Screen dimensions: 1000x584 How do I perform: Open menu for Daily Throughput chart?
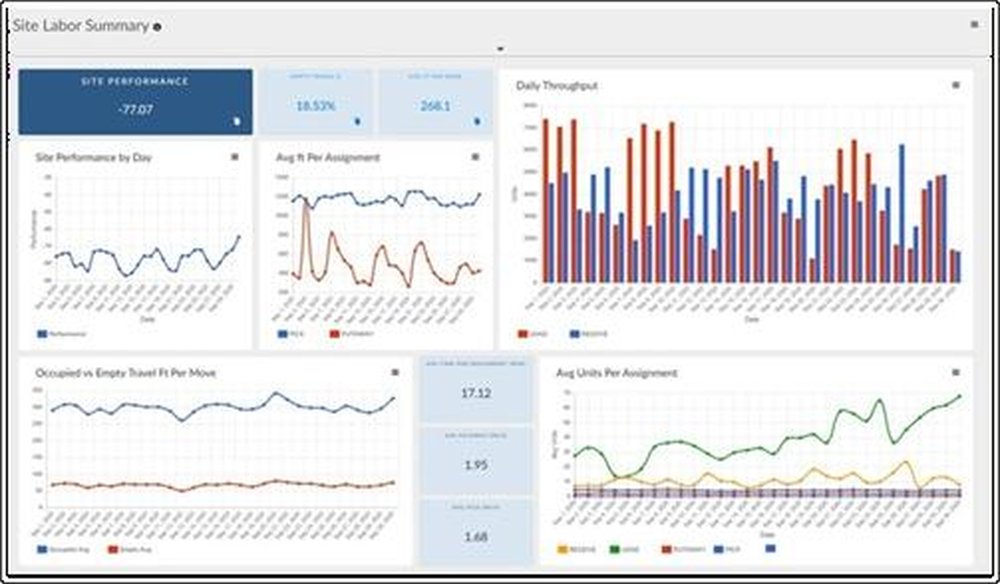pos(955,85)
